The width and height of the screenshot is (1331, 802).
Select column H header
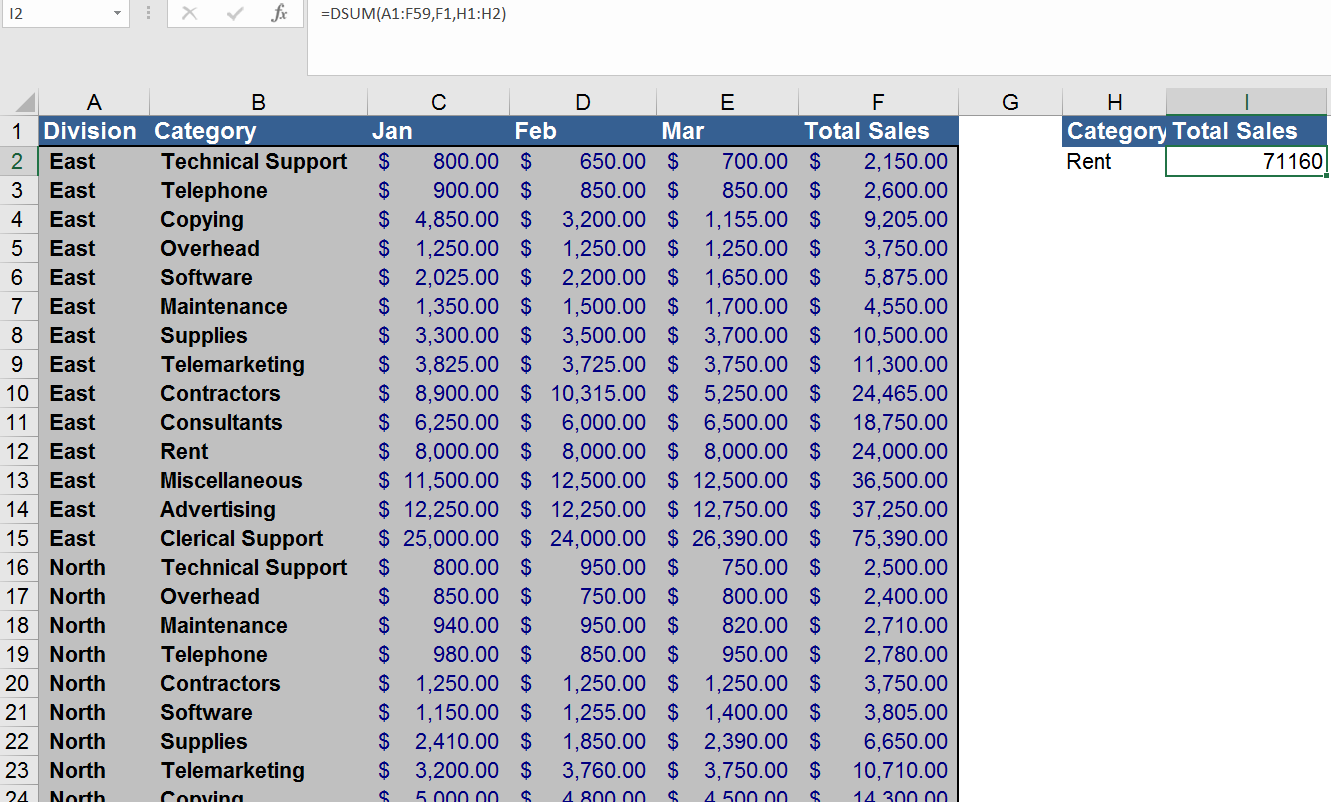click(x=1114, y=102)
